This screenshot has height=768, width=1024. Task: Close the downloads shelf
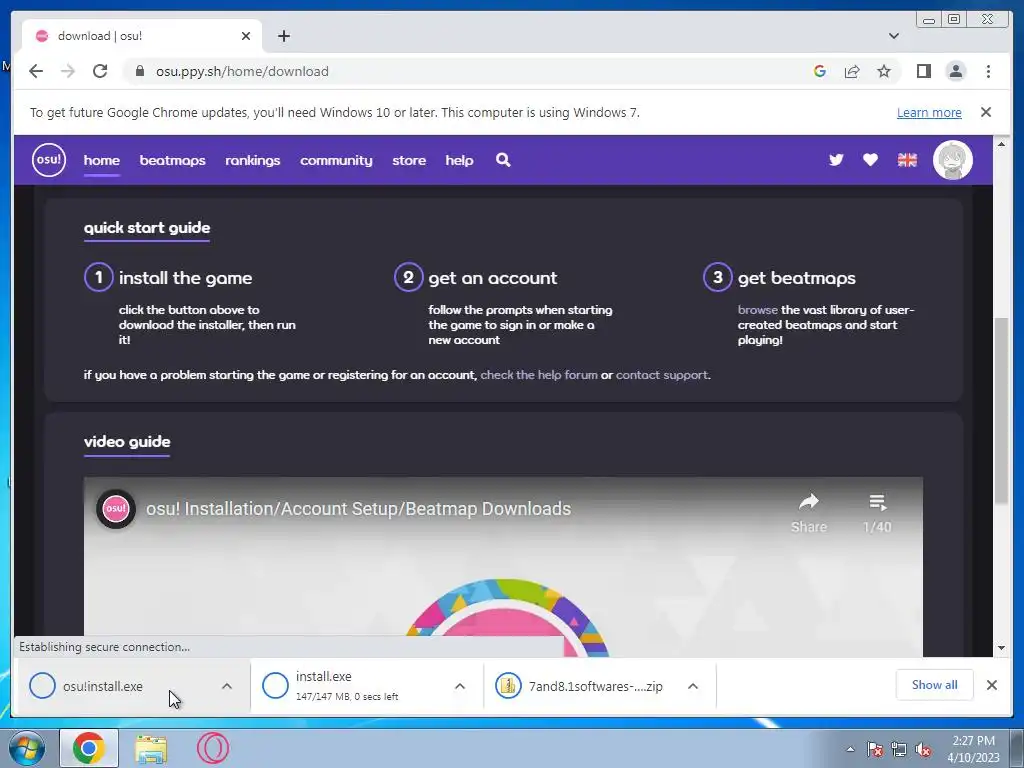pos(991,685)
